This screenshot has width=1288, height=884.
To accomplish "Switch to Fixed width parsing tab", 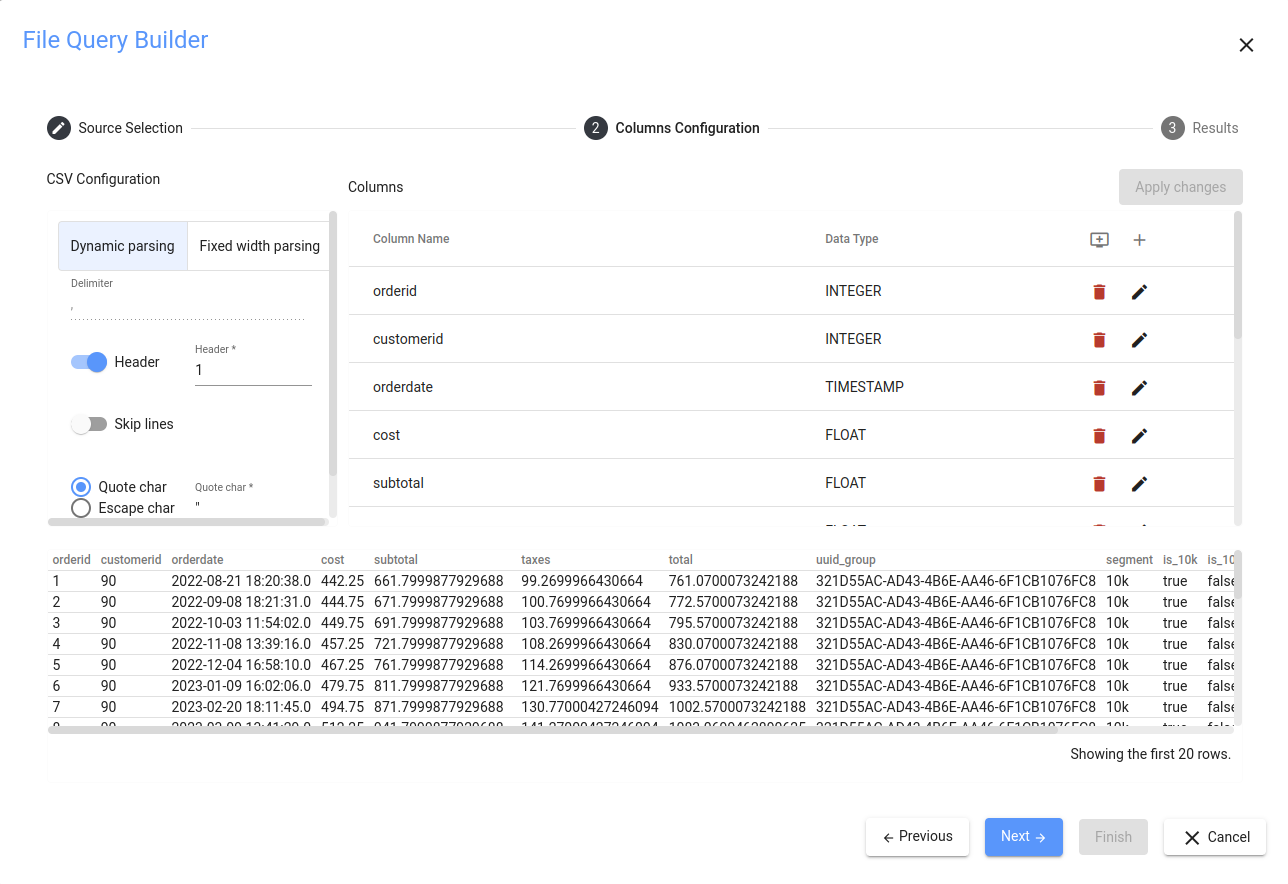I will click(x=259, y=246).
